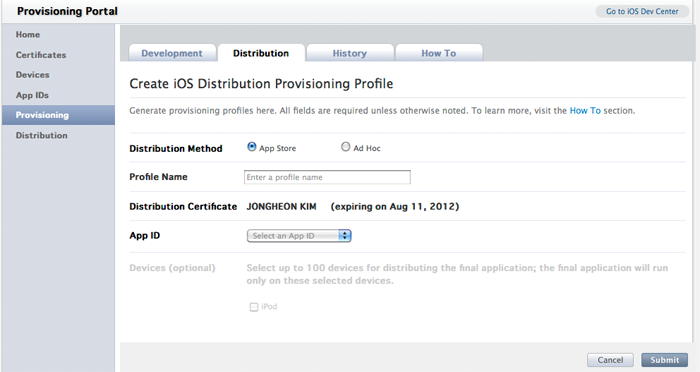Follow the How To link in description
700x372 pixels.
(585, 111)
